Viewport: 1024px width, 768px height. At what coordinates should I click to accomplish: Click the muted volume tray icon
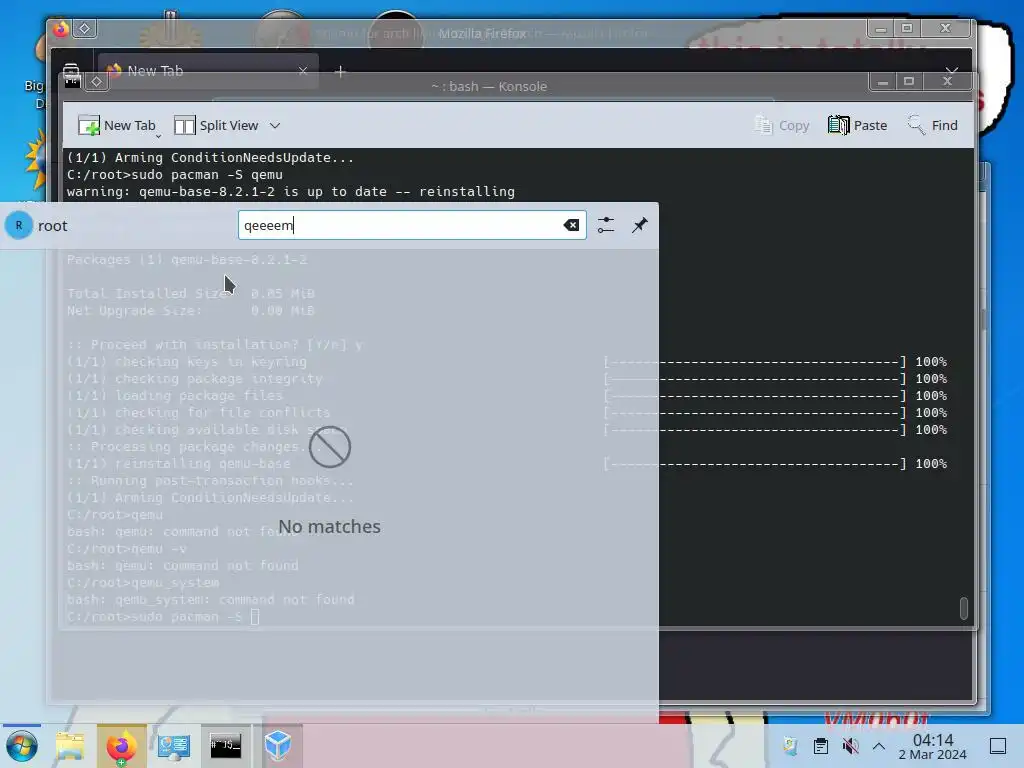850,746
